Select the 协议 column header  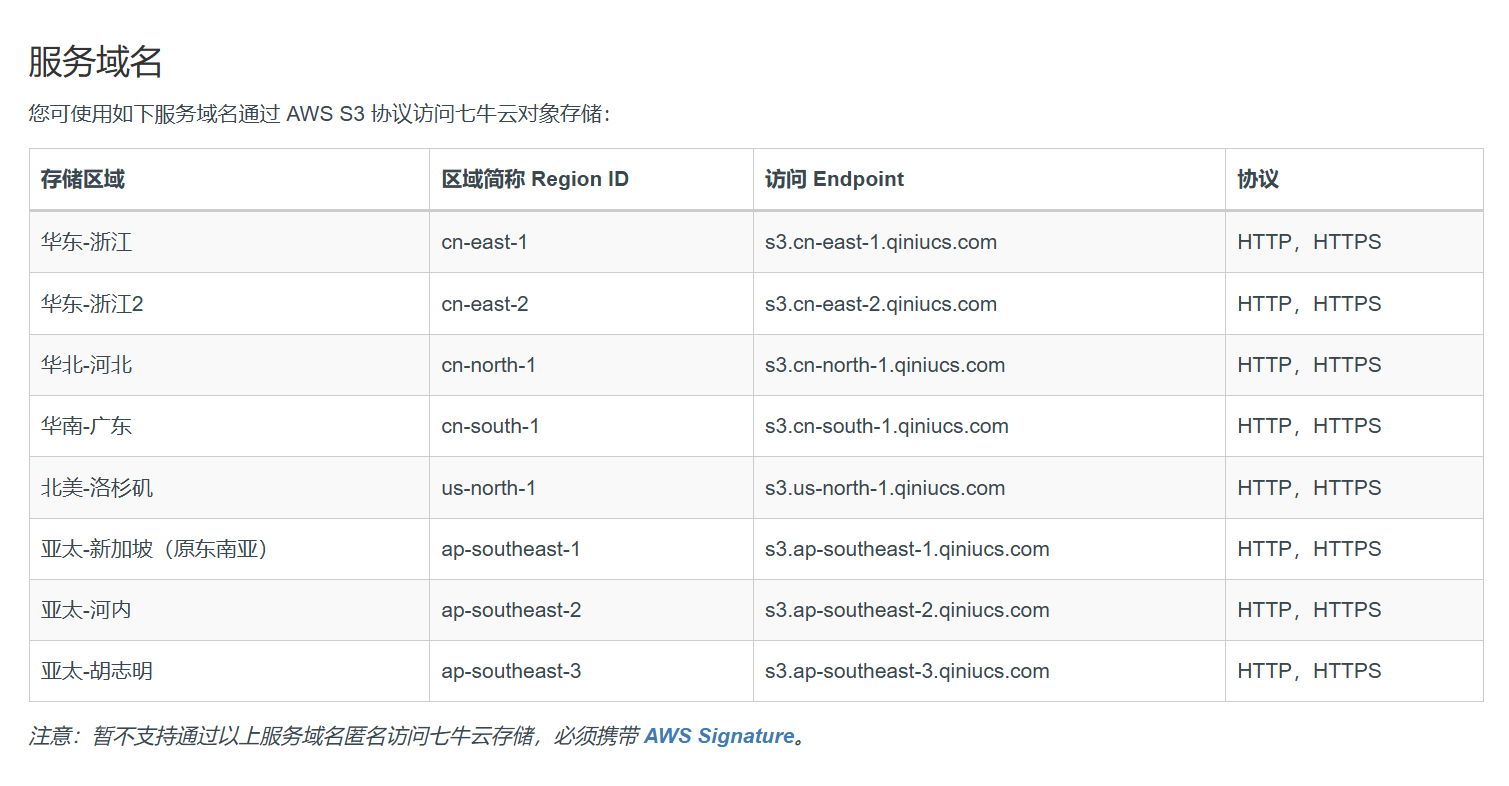1258,179
